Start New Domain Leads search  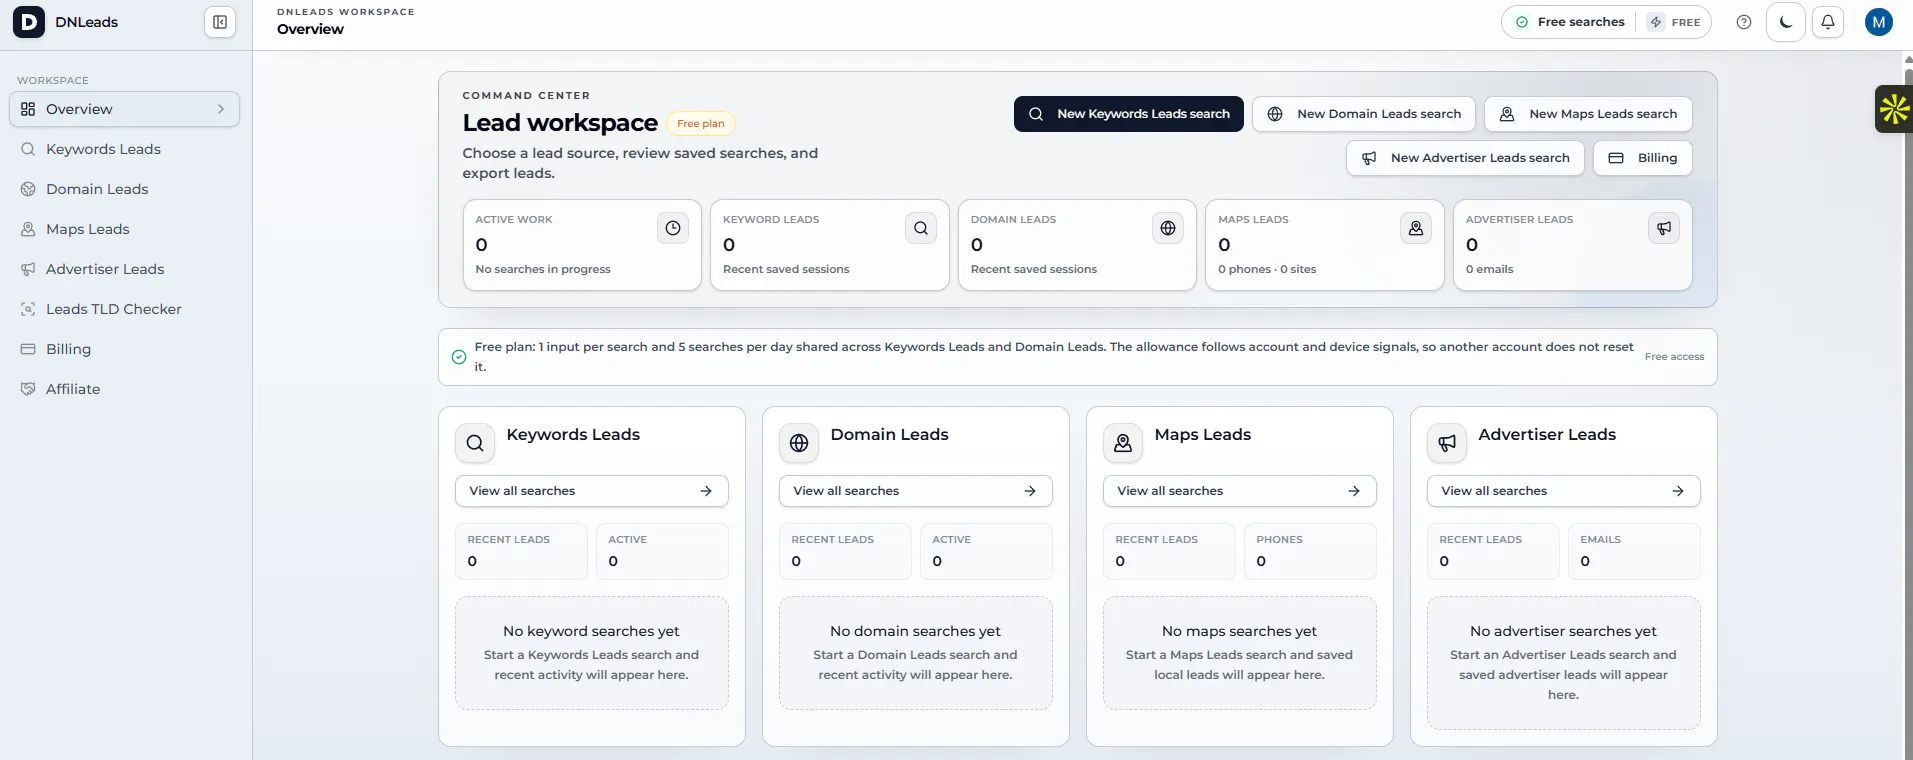[1364, 114]
